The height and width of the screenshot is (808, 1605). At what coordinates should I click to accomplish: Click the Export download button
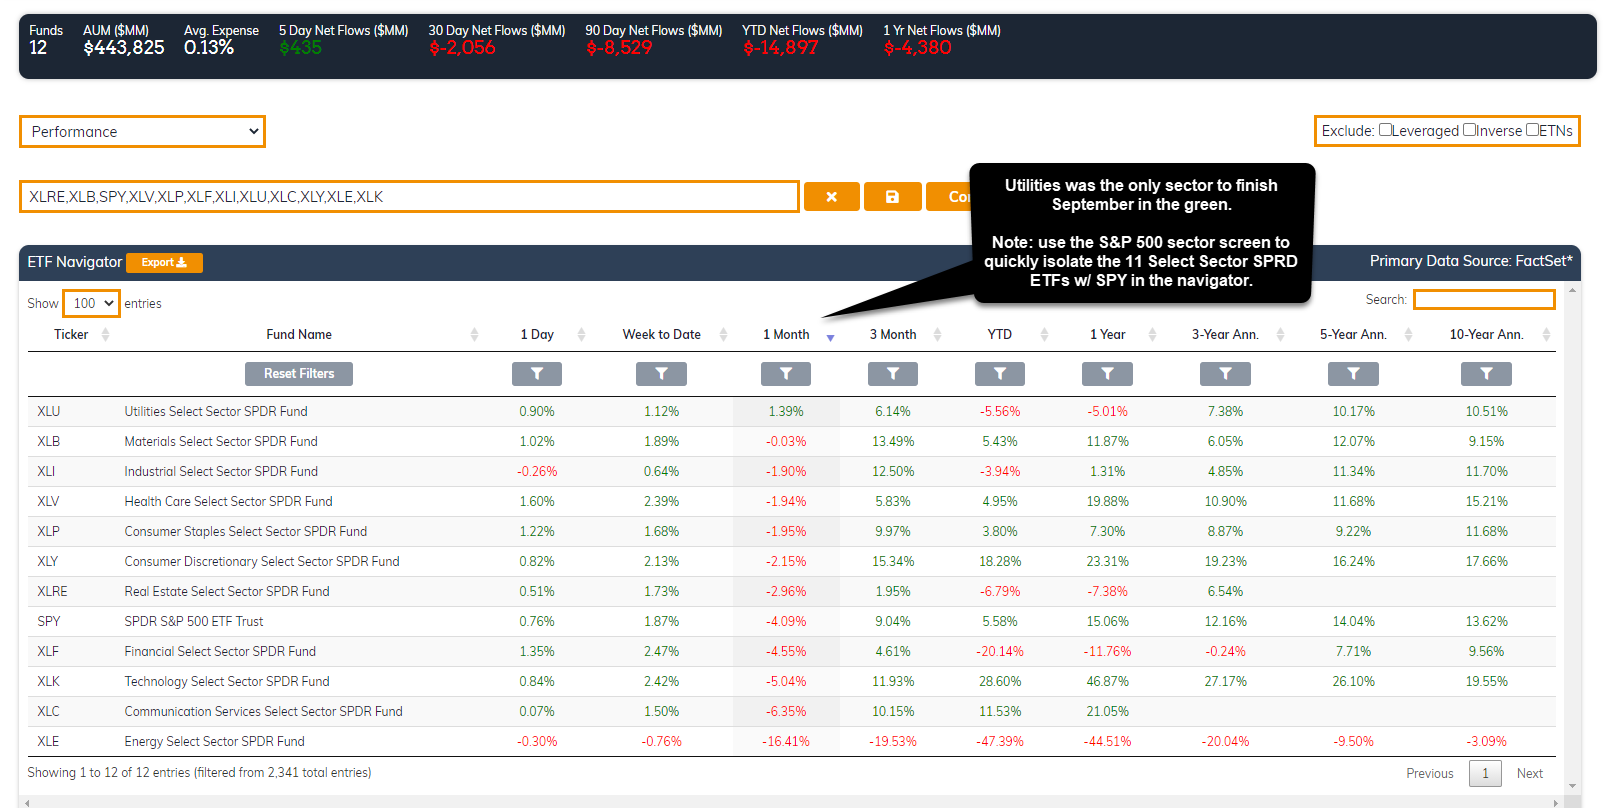pyautogui.click(x=164, y=262)
